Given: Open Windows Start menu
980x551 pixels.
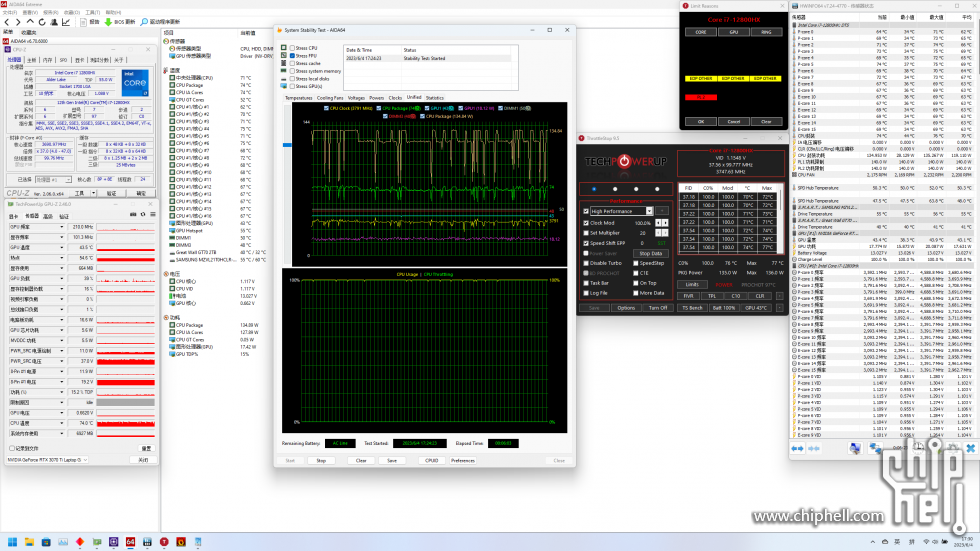Looking at the screenshot, I should (12, 542).
